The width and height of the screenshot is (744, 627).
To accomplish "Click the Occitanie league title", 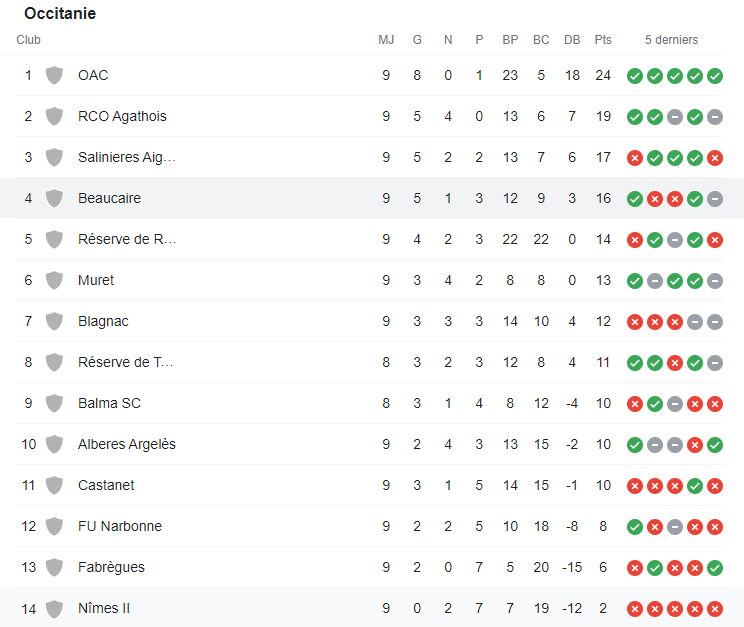I will coord(60,13).
